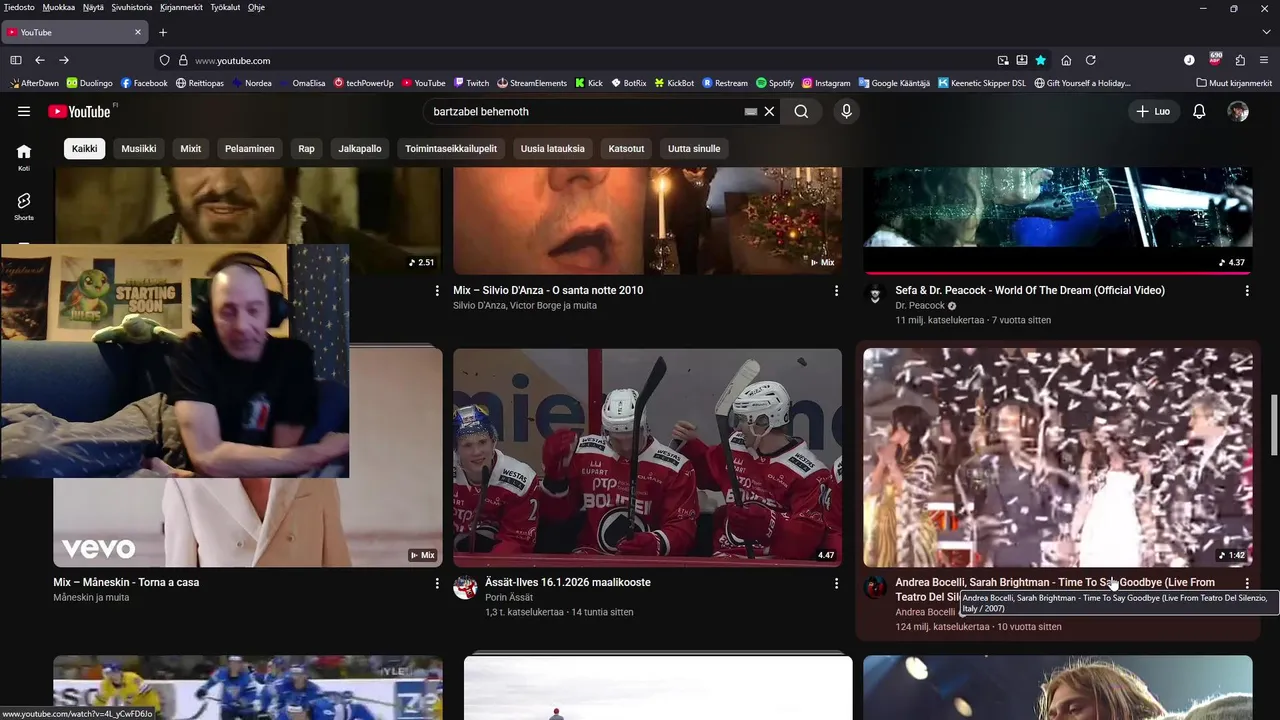Open title Ässät-Ilves 16.1.2026 maalikooste
The height and width of the screenshot is (720, 1280).
point(568,582)
